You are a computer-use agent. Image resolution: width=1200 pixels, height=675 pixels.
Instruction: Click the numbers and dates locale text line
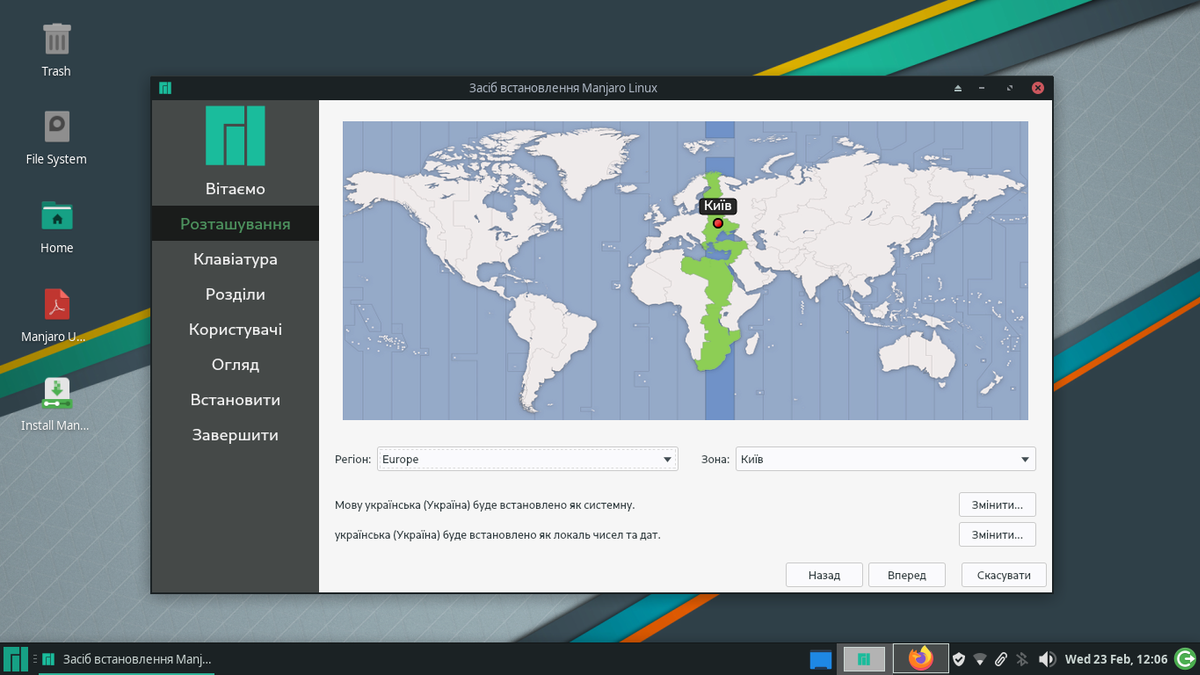(x=498, y=535)
